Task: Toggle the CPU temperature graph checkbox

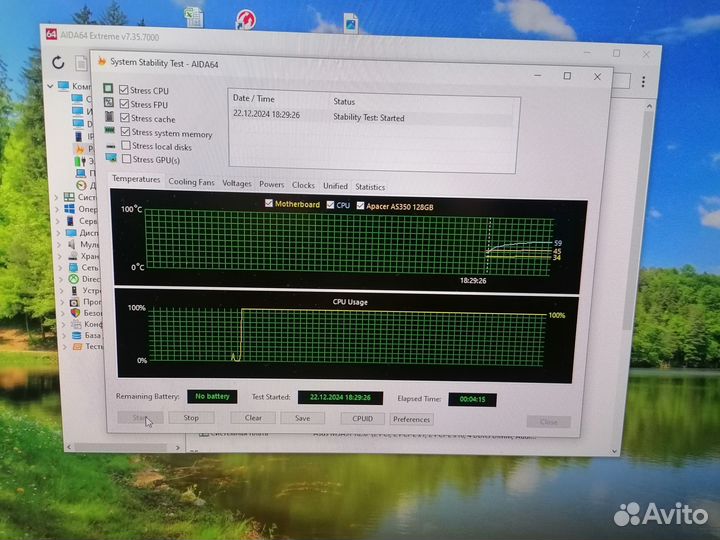Action: (x=330, y=205)
